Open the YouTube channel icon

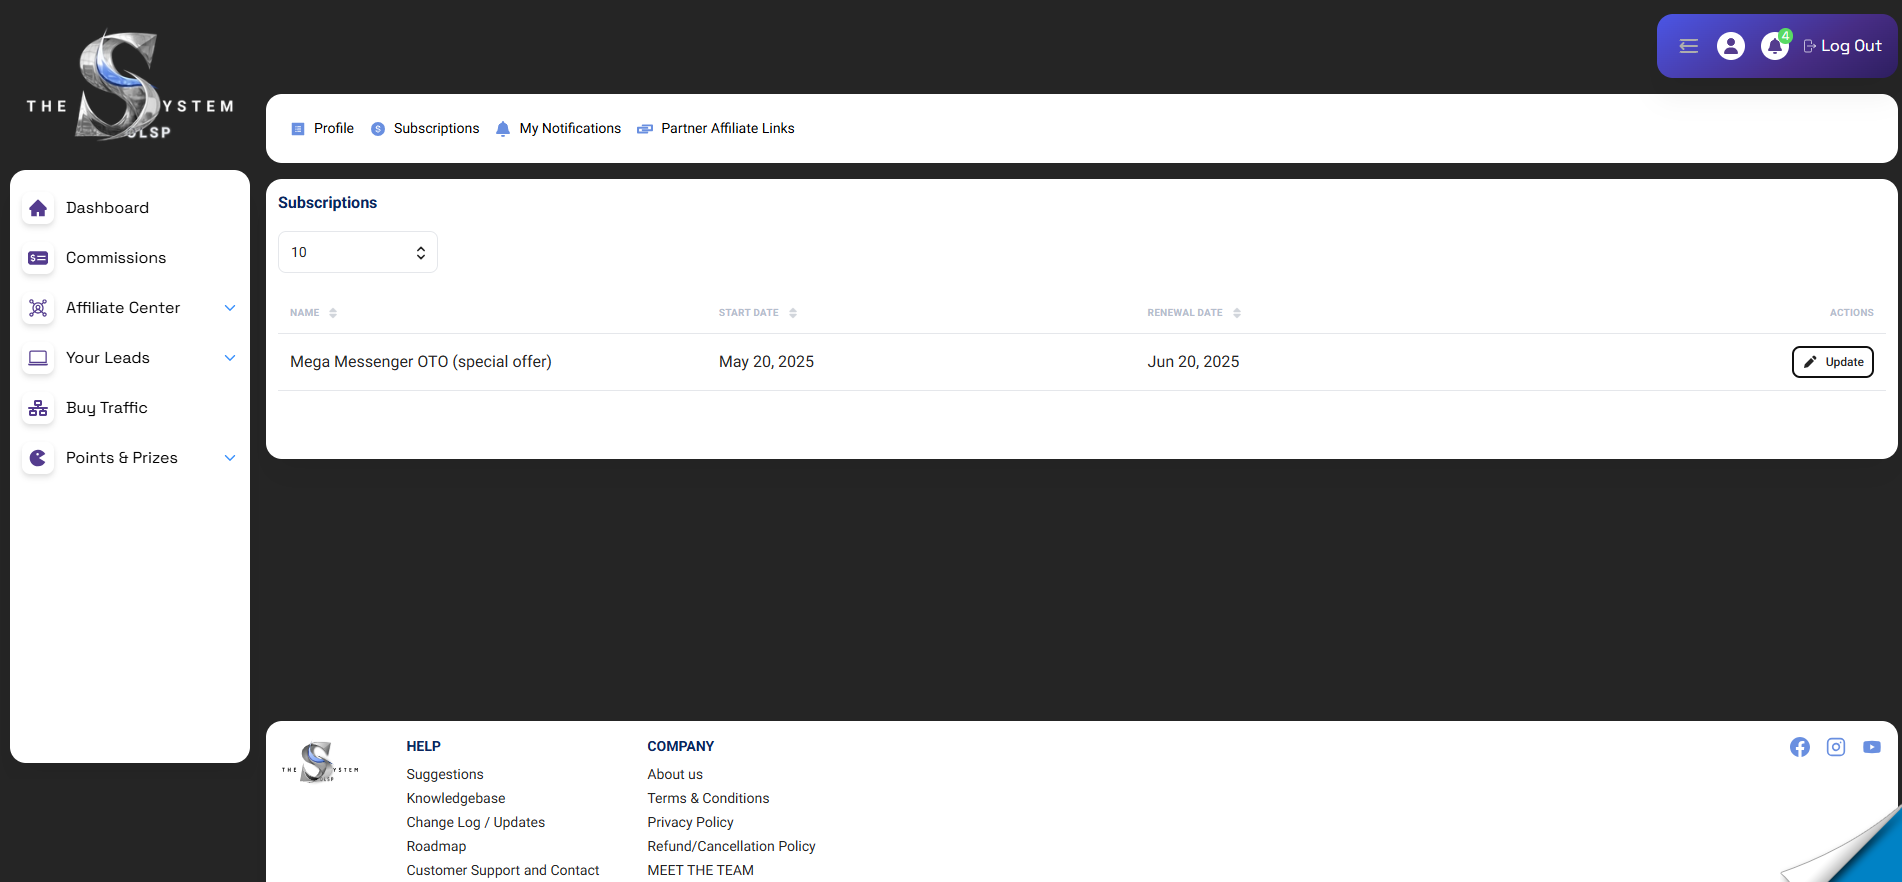point(1871,747)
